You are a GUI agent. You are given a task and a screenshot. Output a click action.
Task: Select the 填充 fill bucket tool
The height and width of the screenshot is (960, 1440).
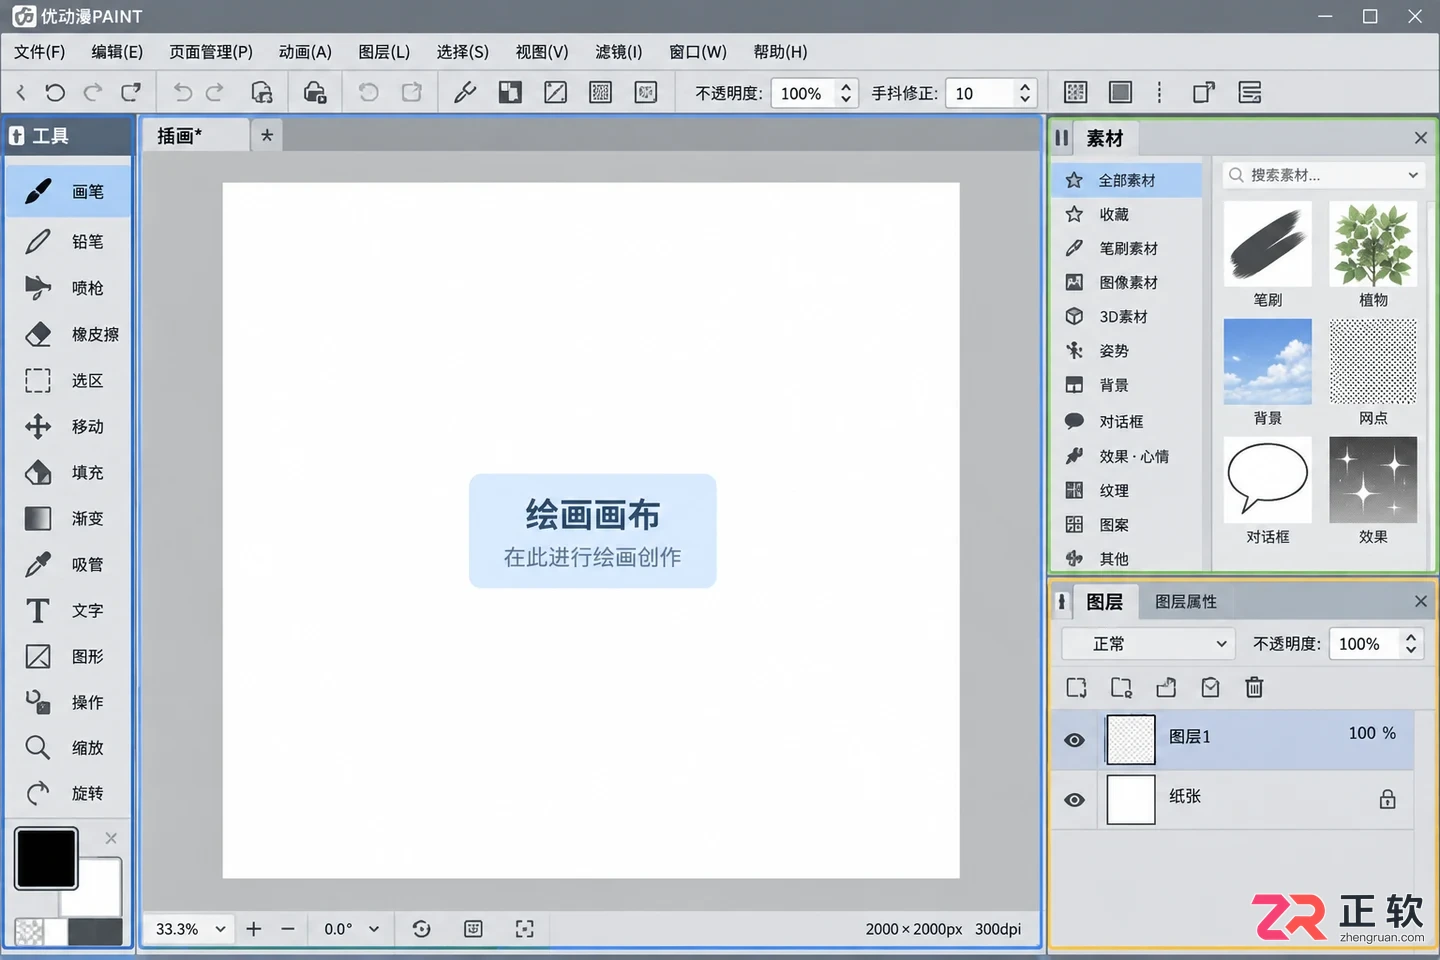[68, 472]
